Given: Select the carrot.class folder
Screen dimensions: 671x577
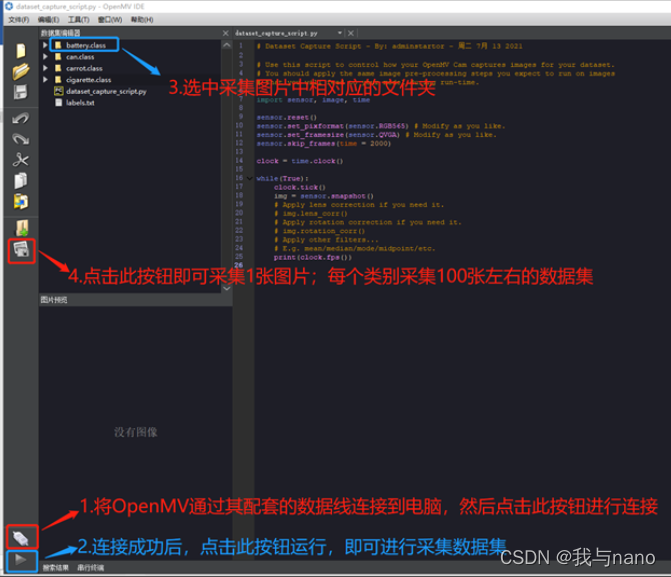Looking at the screenshot, I should (84, 68).
